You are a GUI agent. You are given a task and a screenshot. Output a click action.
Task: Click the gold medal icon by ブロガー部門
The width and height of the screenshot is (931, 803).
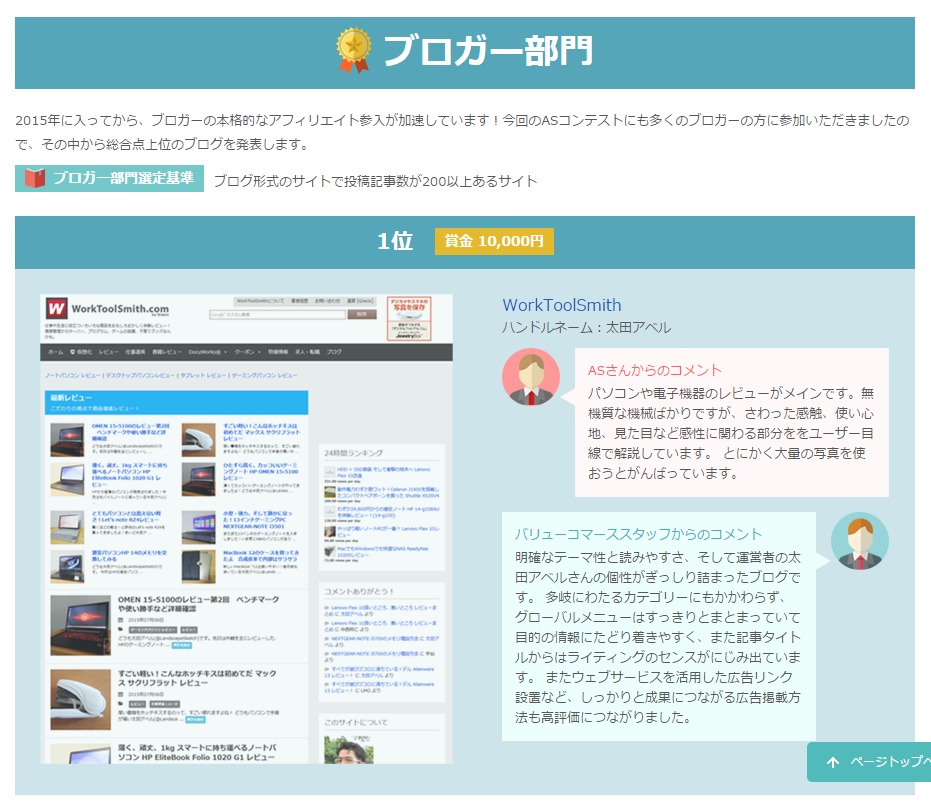353,50
